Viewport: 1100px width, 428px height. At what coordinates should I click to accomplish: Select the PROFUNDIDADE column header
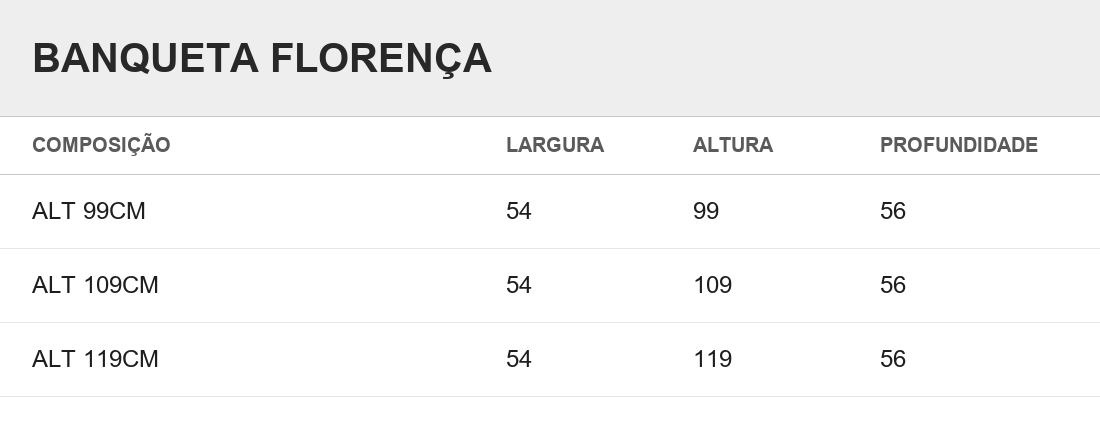click(959, 145)
